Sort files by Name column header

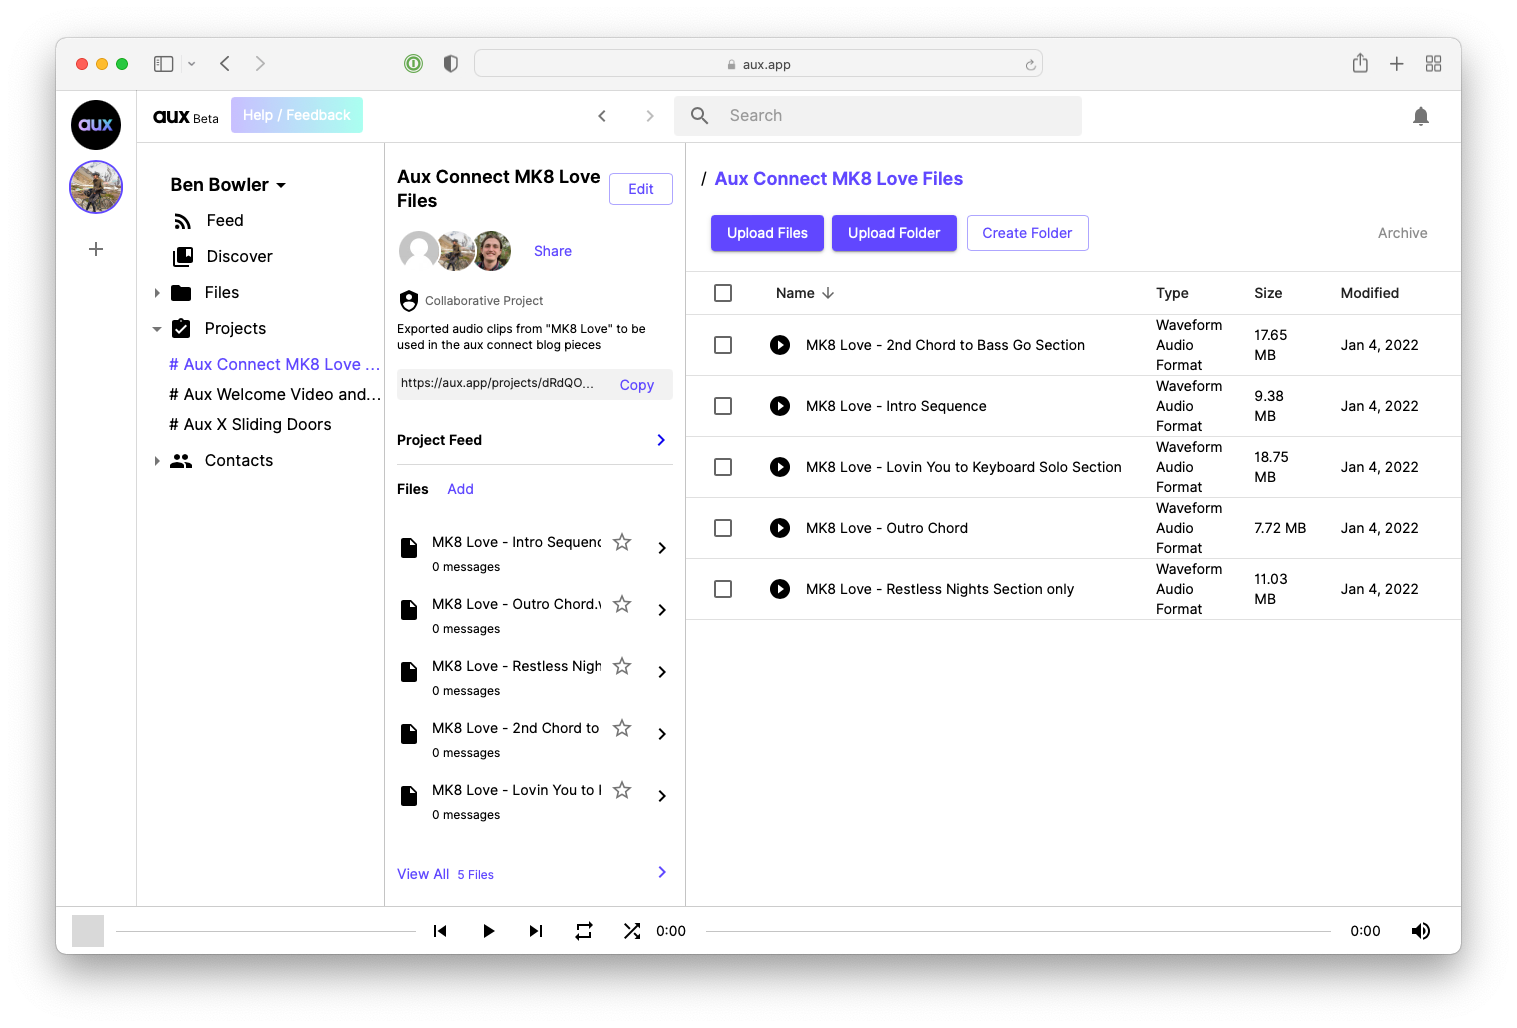(x=805, y=293)
